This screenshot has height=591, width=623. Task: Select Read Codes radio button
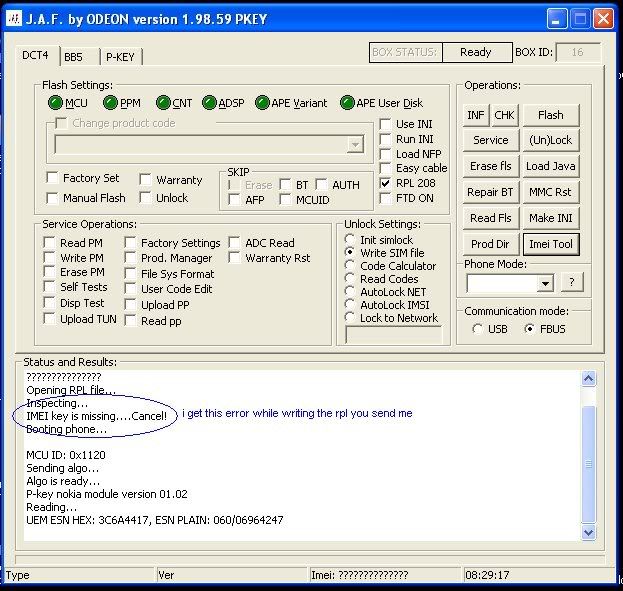tap(350, 279)
